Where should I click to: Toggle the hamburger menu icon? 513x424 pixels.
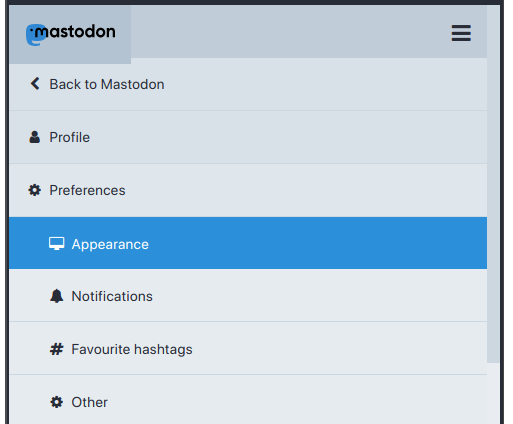coord(461,33)
